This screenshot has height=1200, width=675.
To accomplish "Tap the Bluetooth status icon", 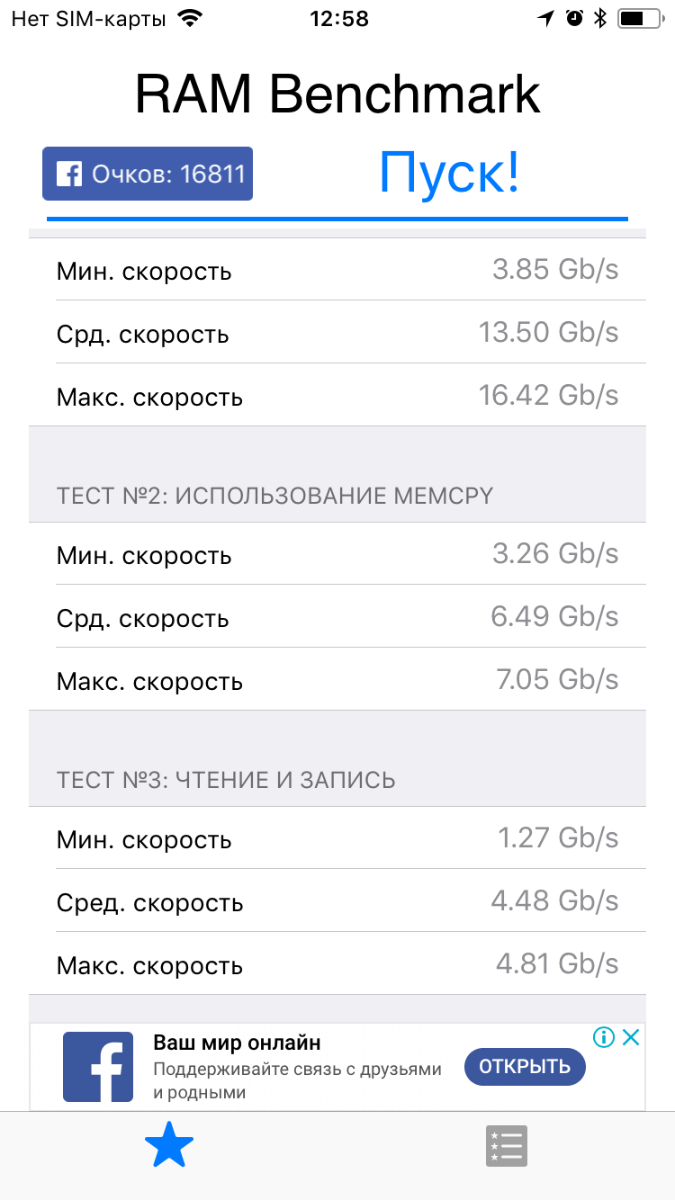I will 600,18.
